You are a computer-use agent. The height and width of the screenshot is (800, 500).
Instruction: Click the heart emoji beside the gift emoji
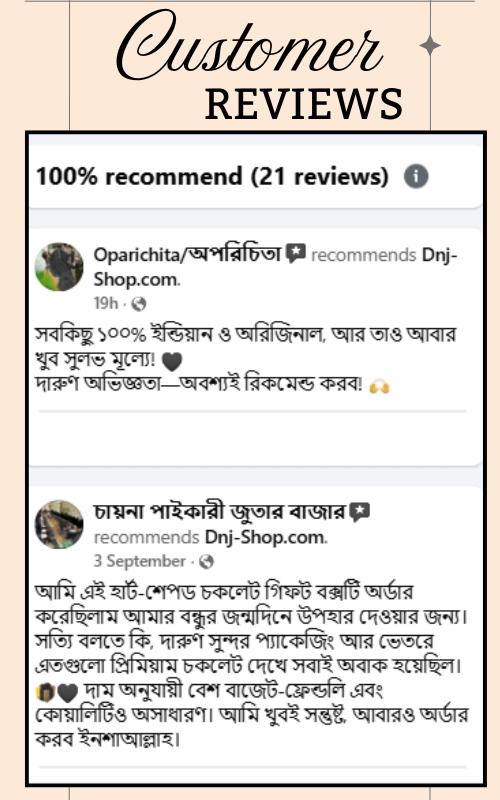(x=67, y=693)
